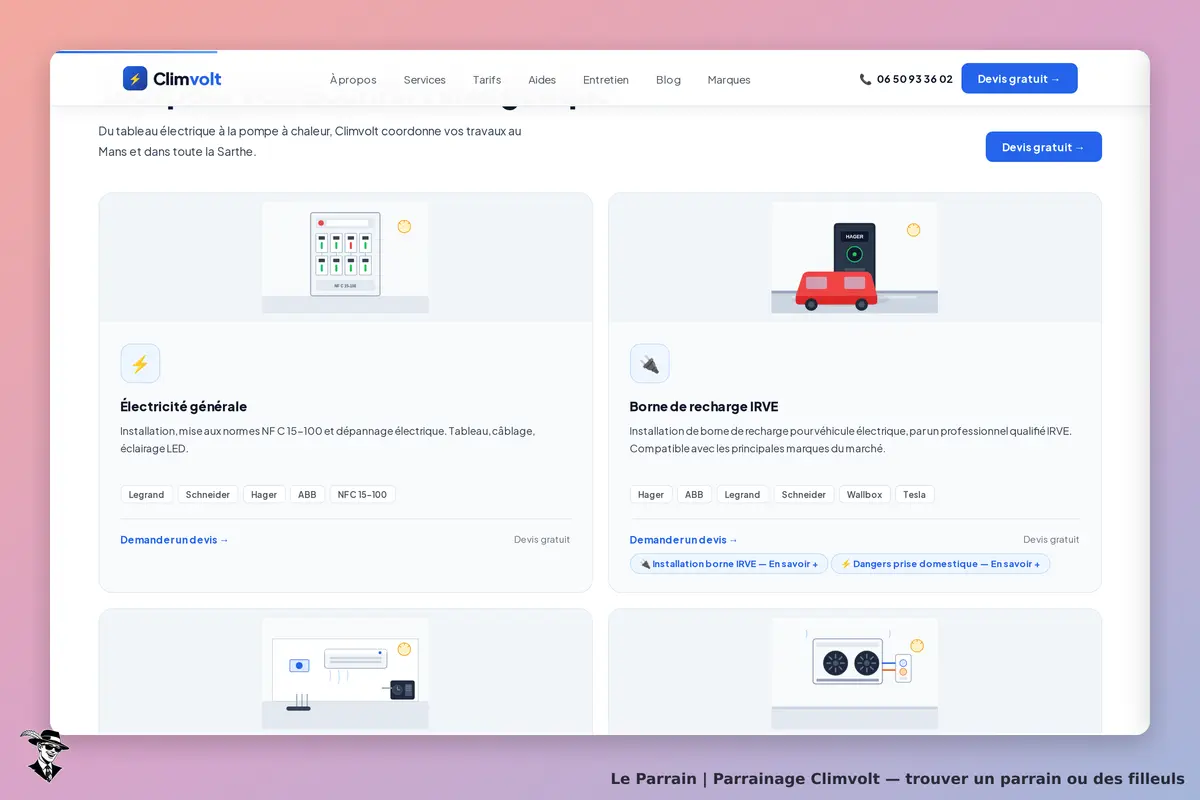This screenshot has width=1200, height=800.
Task: Call the number 06 50 93 36 02
Action: tap(915, 79)
